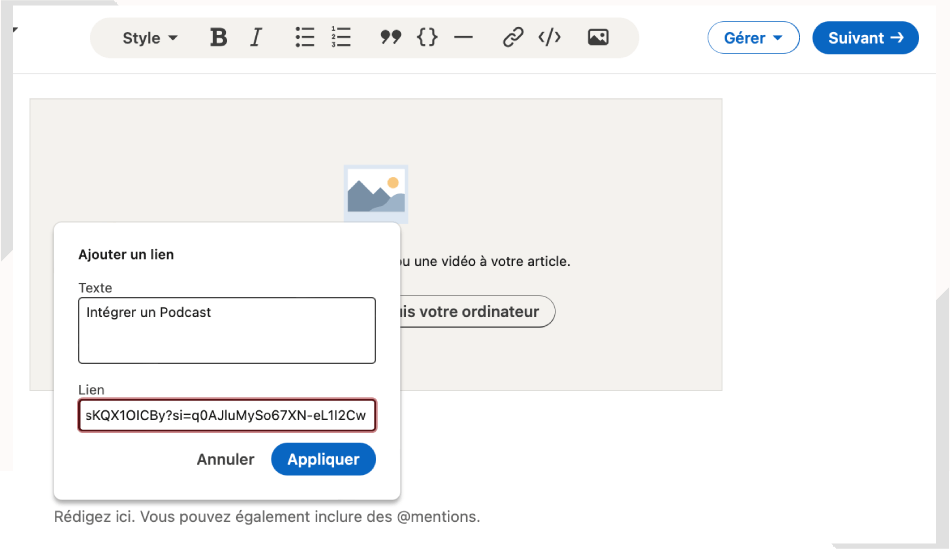Insert a code block with braces icon
The height and width of the screenshot is (549, 950).
pyautogui.click(x=427, y=38)
